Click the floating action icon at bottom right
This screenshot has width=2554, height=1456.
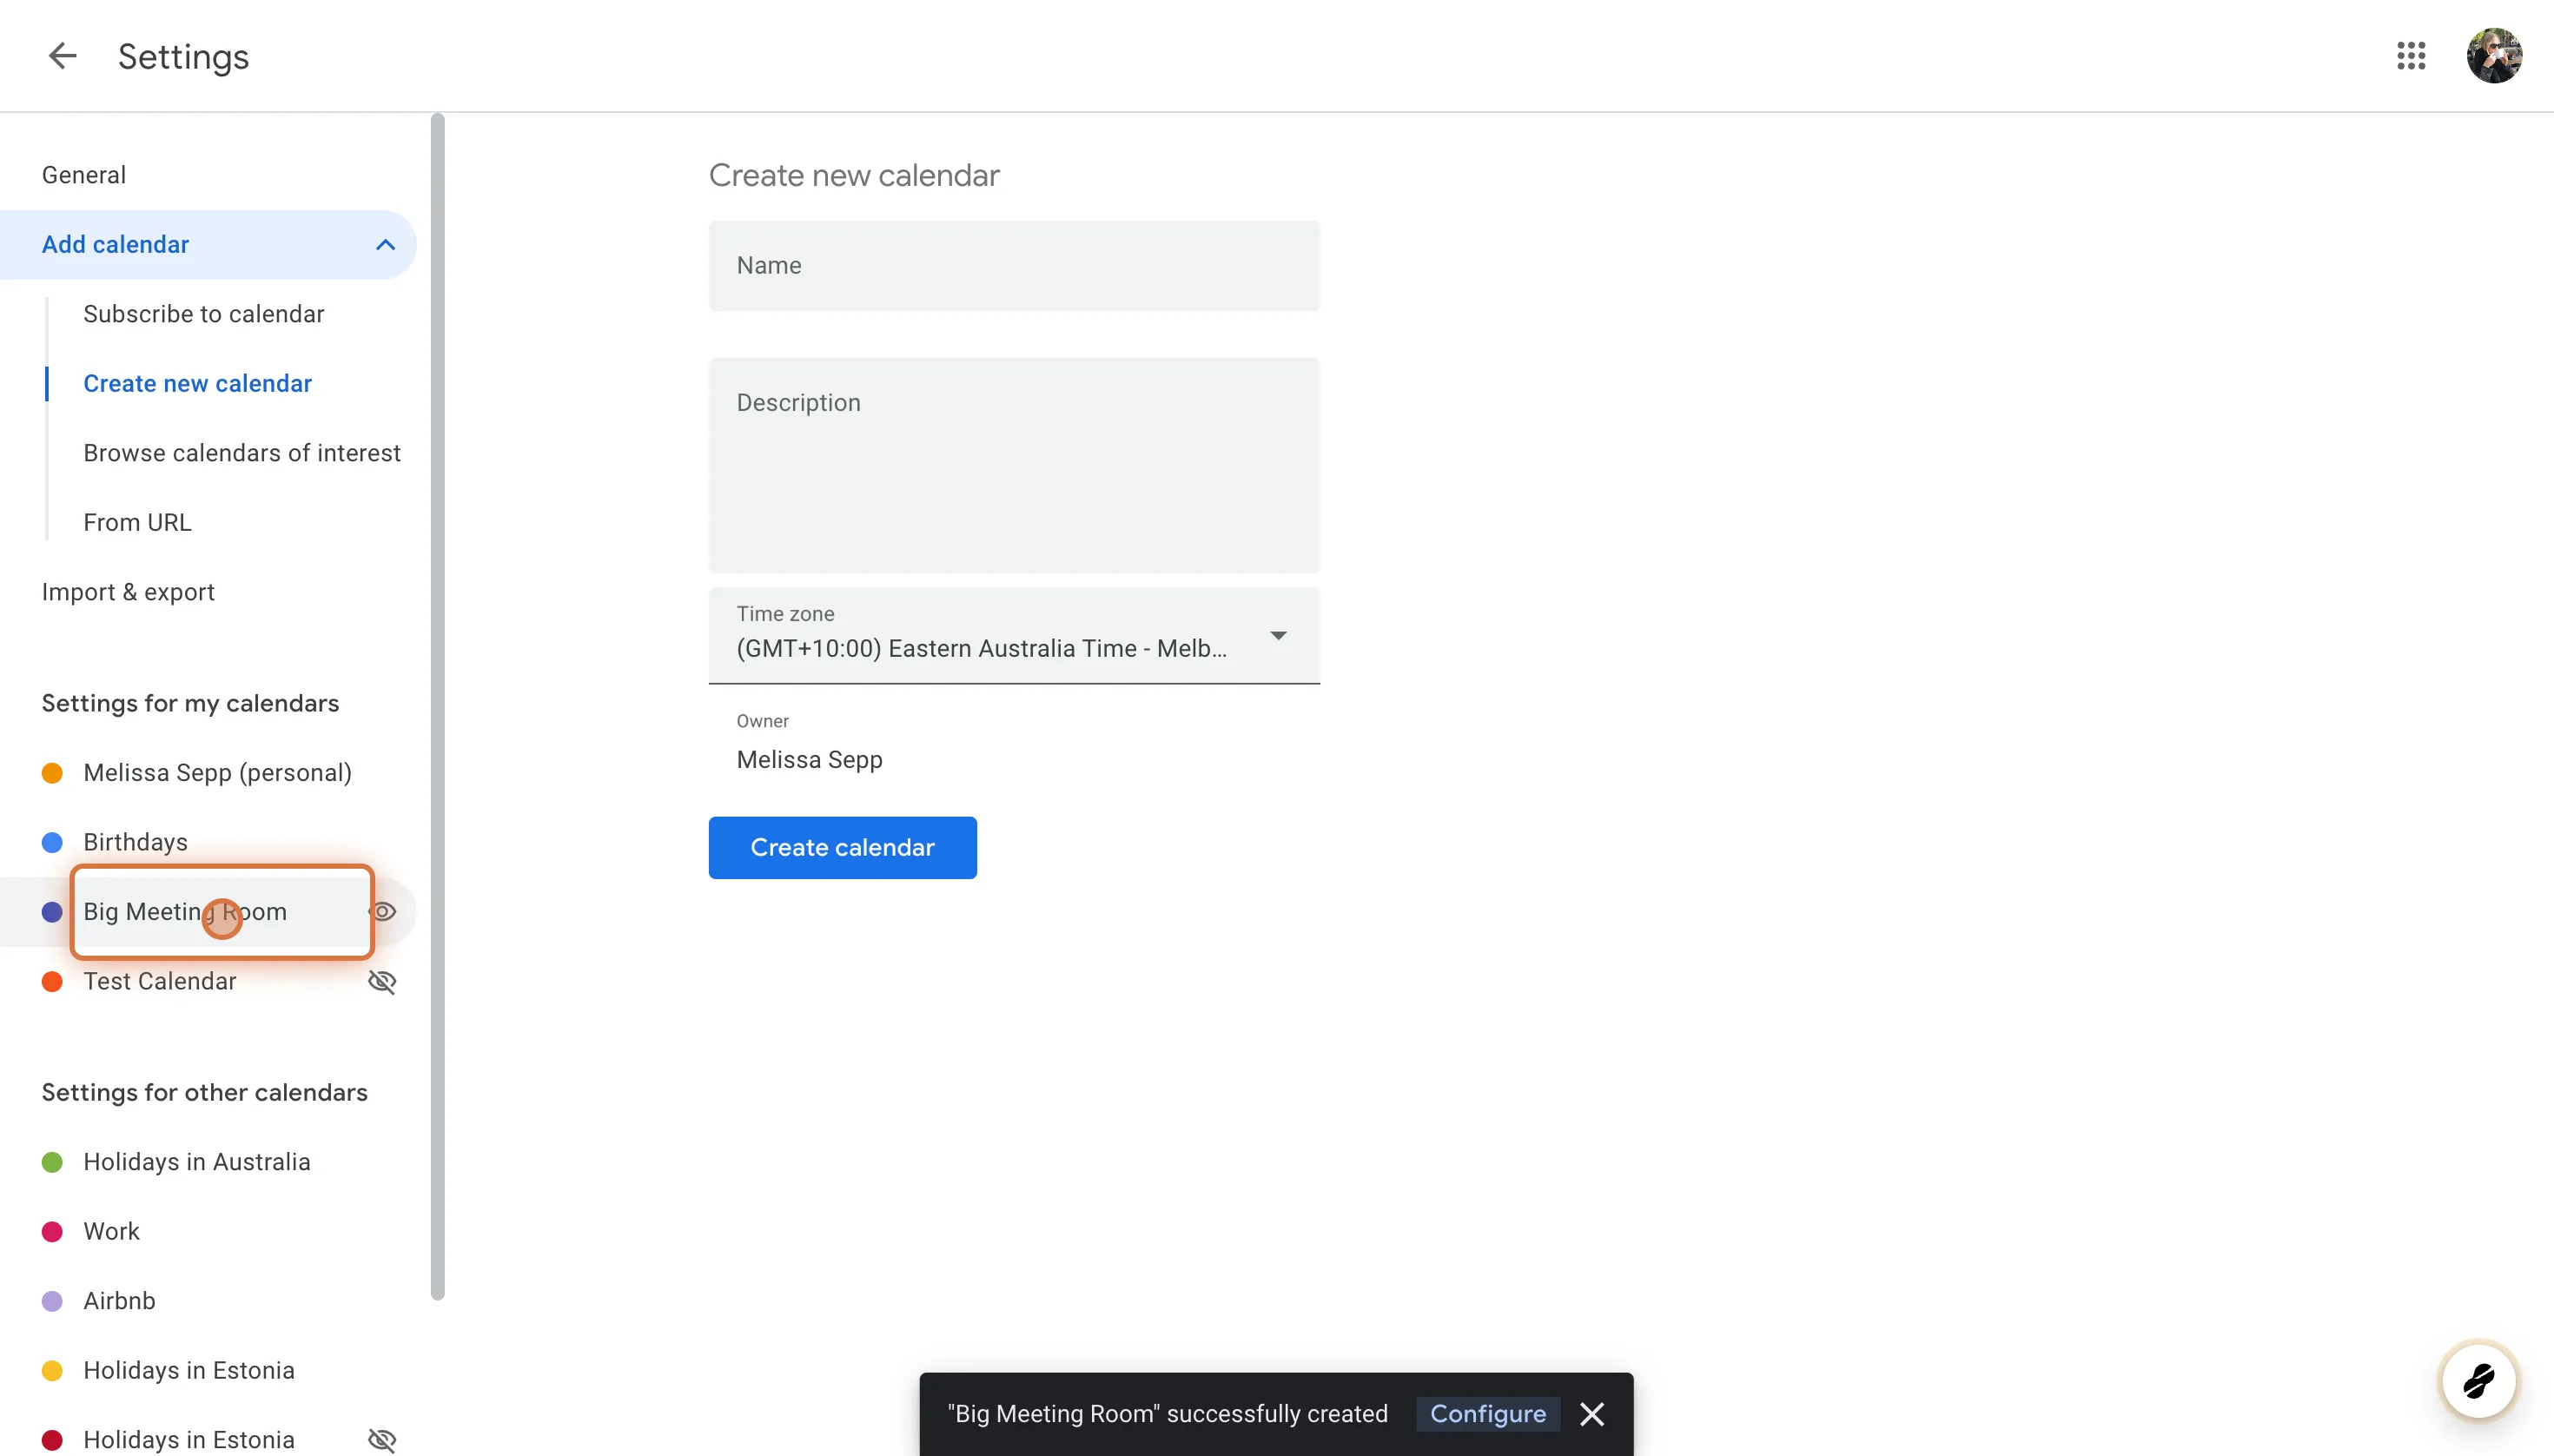point(2478,1379)
